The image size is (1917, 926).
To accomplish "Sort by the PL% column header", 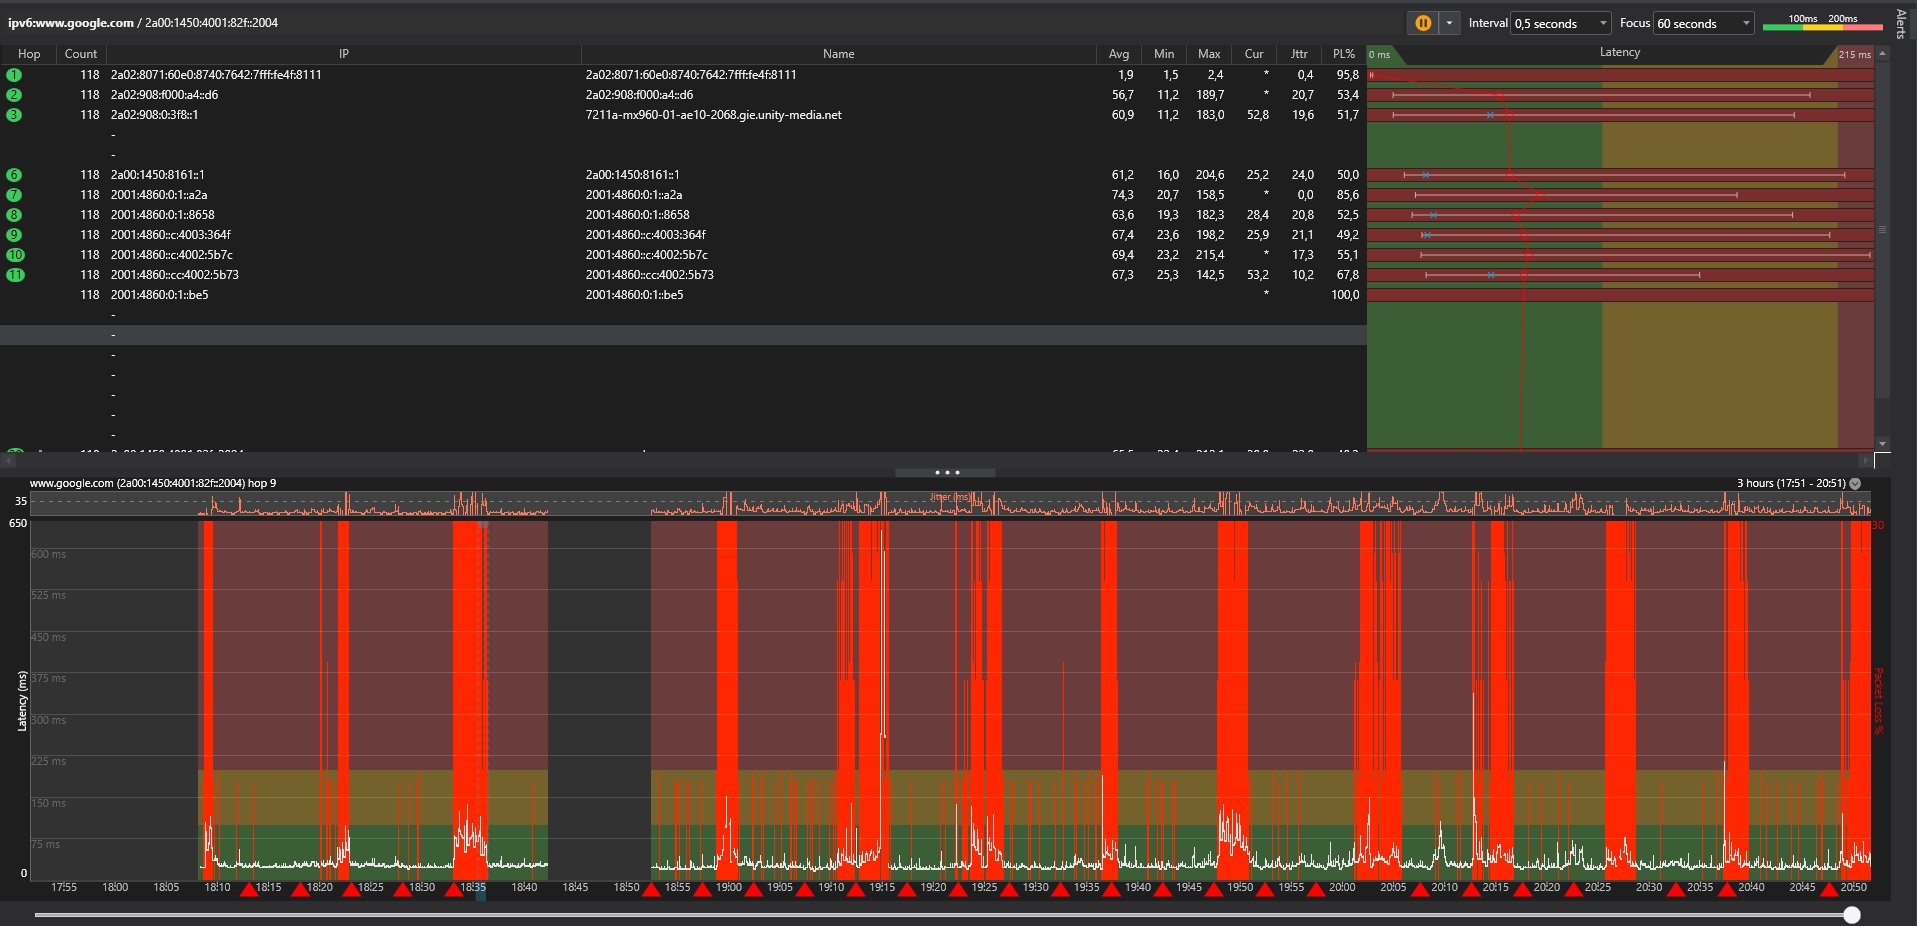I will [1343, 54].
